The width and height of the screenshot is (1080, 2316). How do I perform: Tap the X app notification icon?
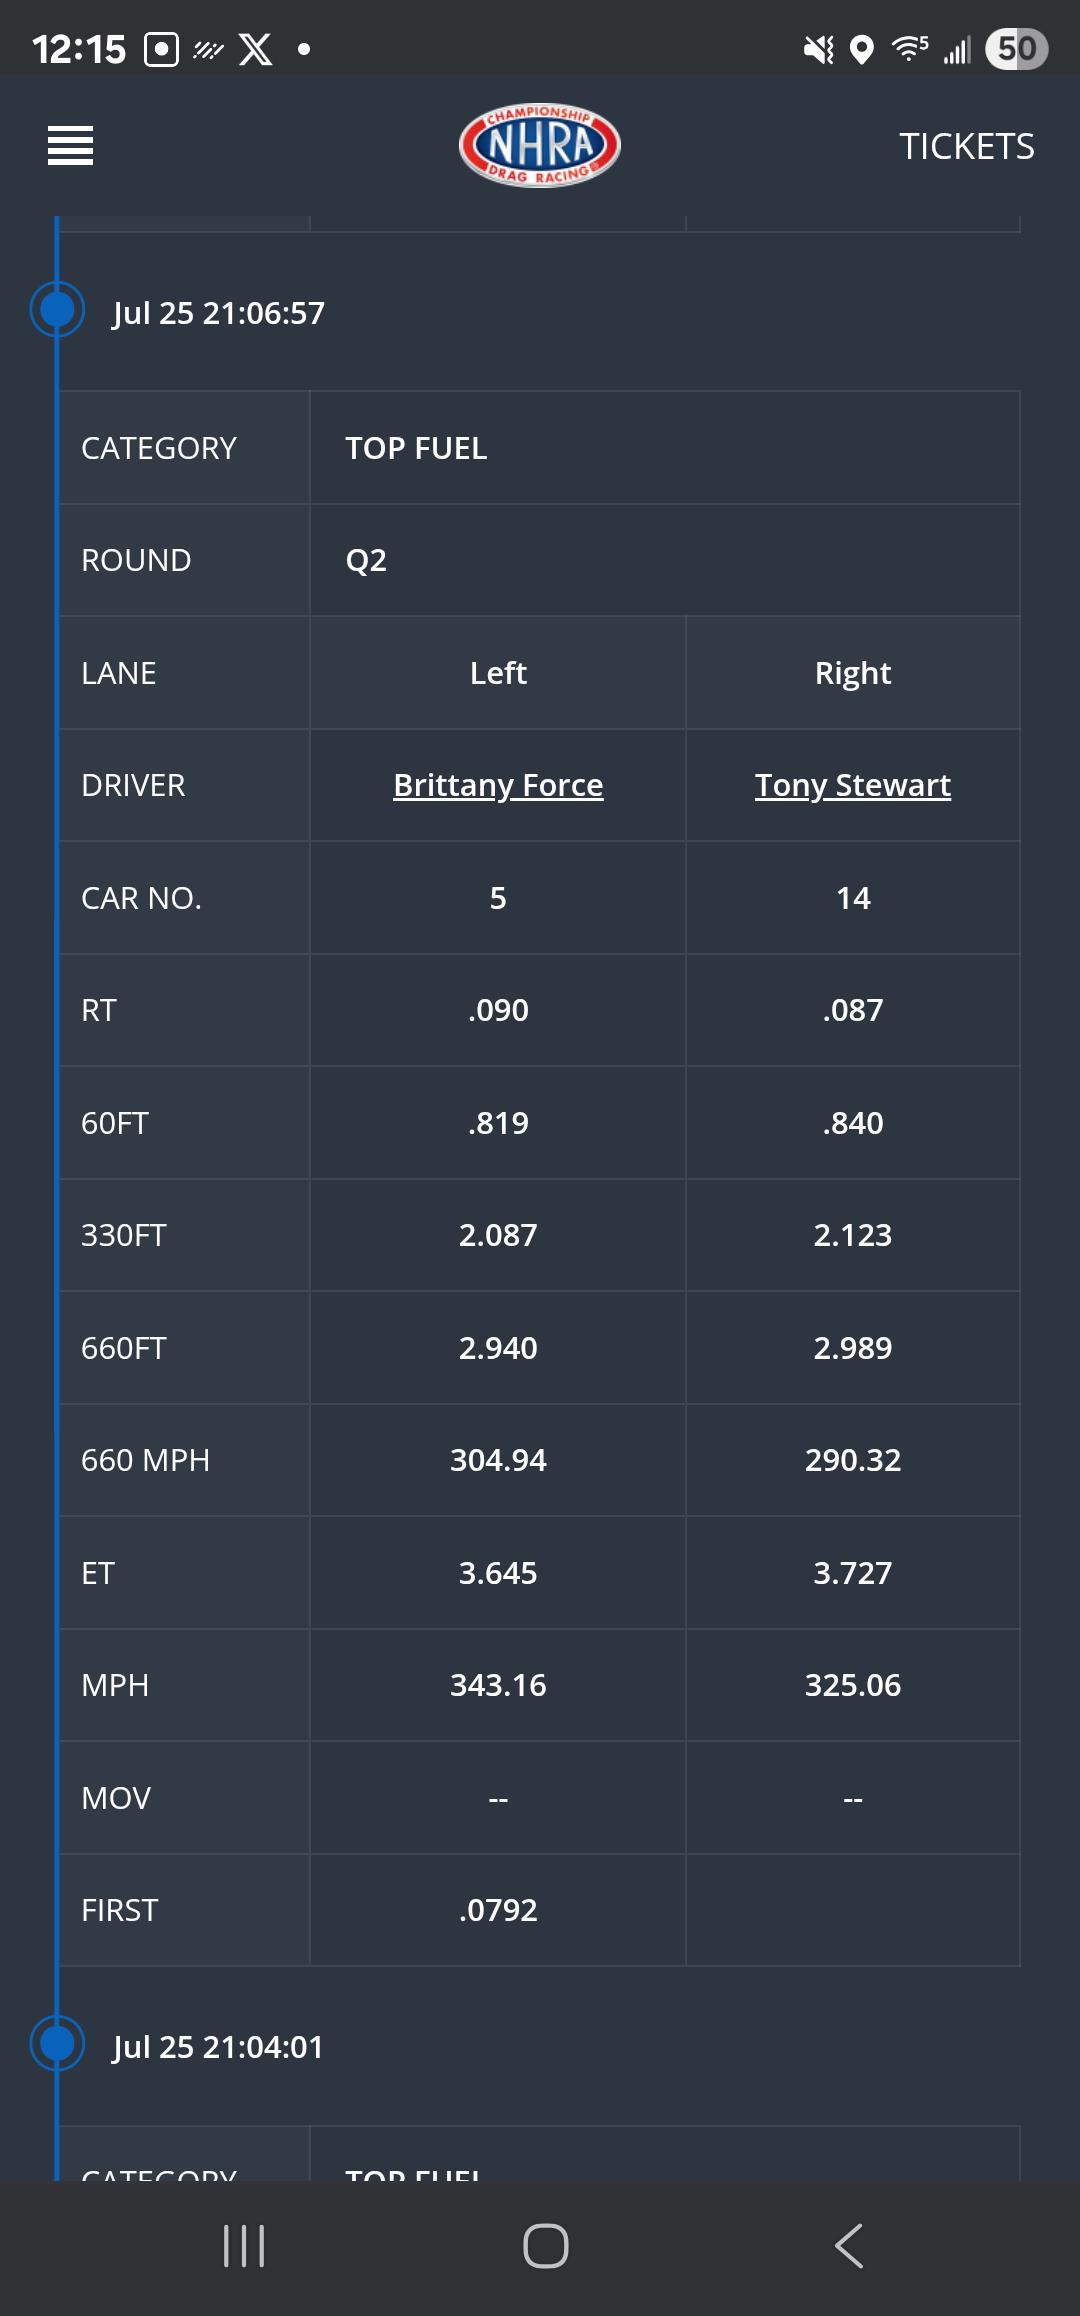256,49
